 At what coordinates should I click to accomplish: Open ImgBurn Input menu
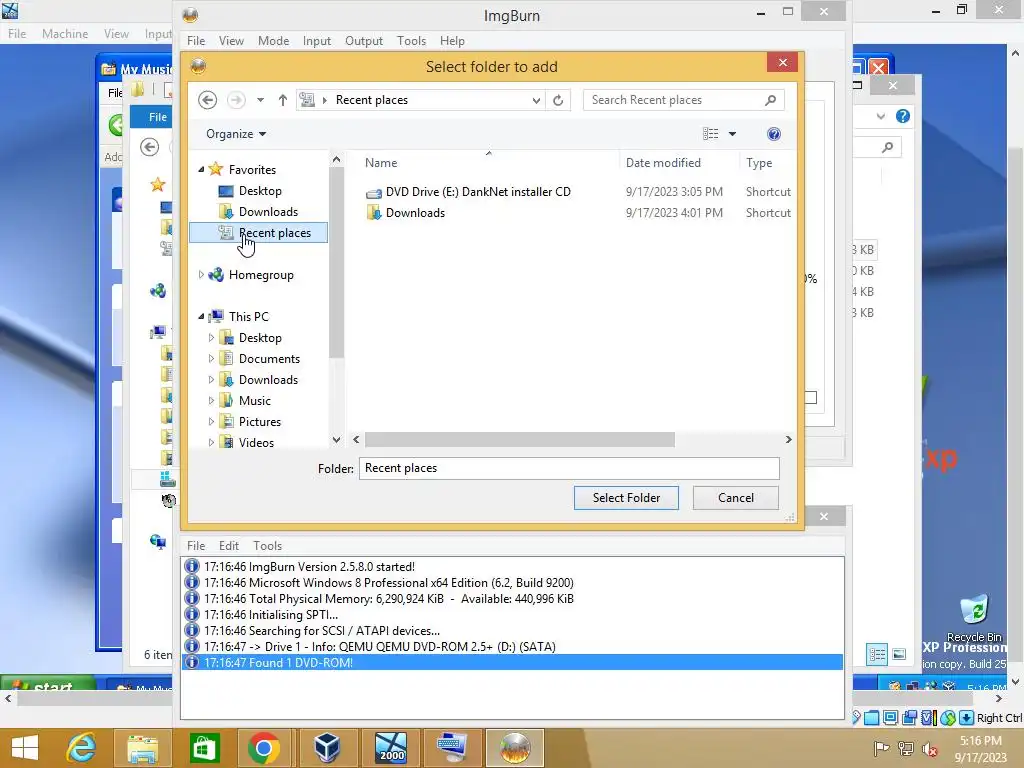coord(317,40)
